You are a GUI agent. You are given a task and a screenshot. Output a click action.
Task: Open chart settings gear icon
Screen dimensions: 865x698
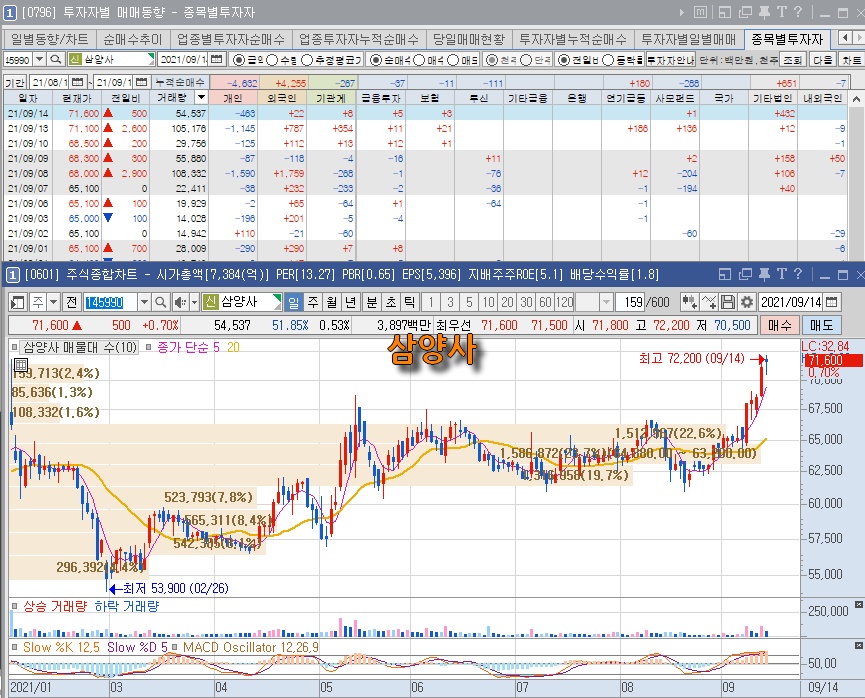click(x=746, y=302)
